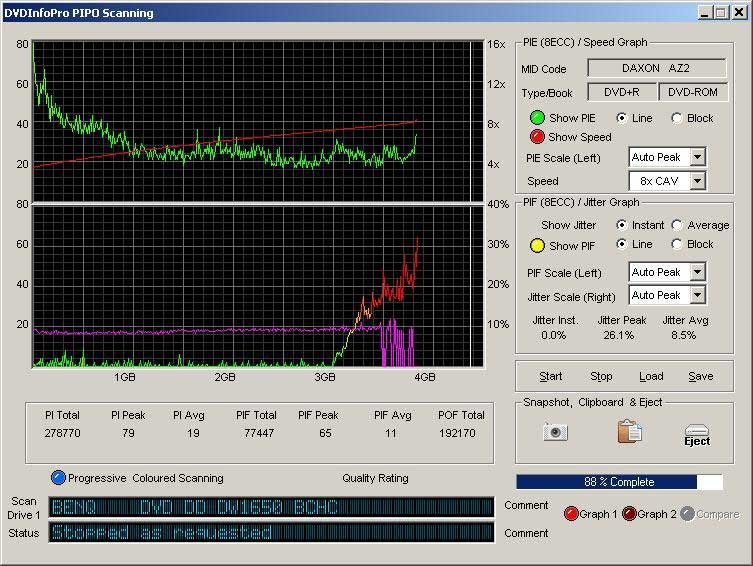
Task: Minimize the DVDInfoPro window
Action: pos(704,12)
